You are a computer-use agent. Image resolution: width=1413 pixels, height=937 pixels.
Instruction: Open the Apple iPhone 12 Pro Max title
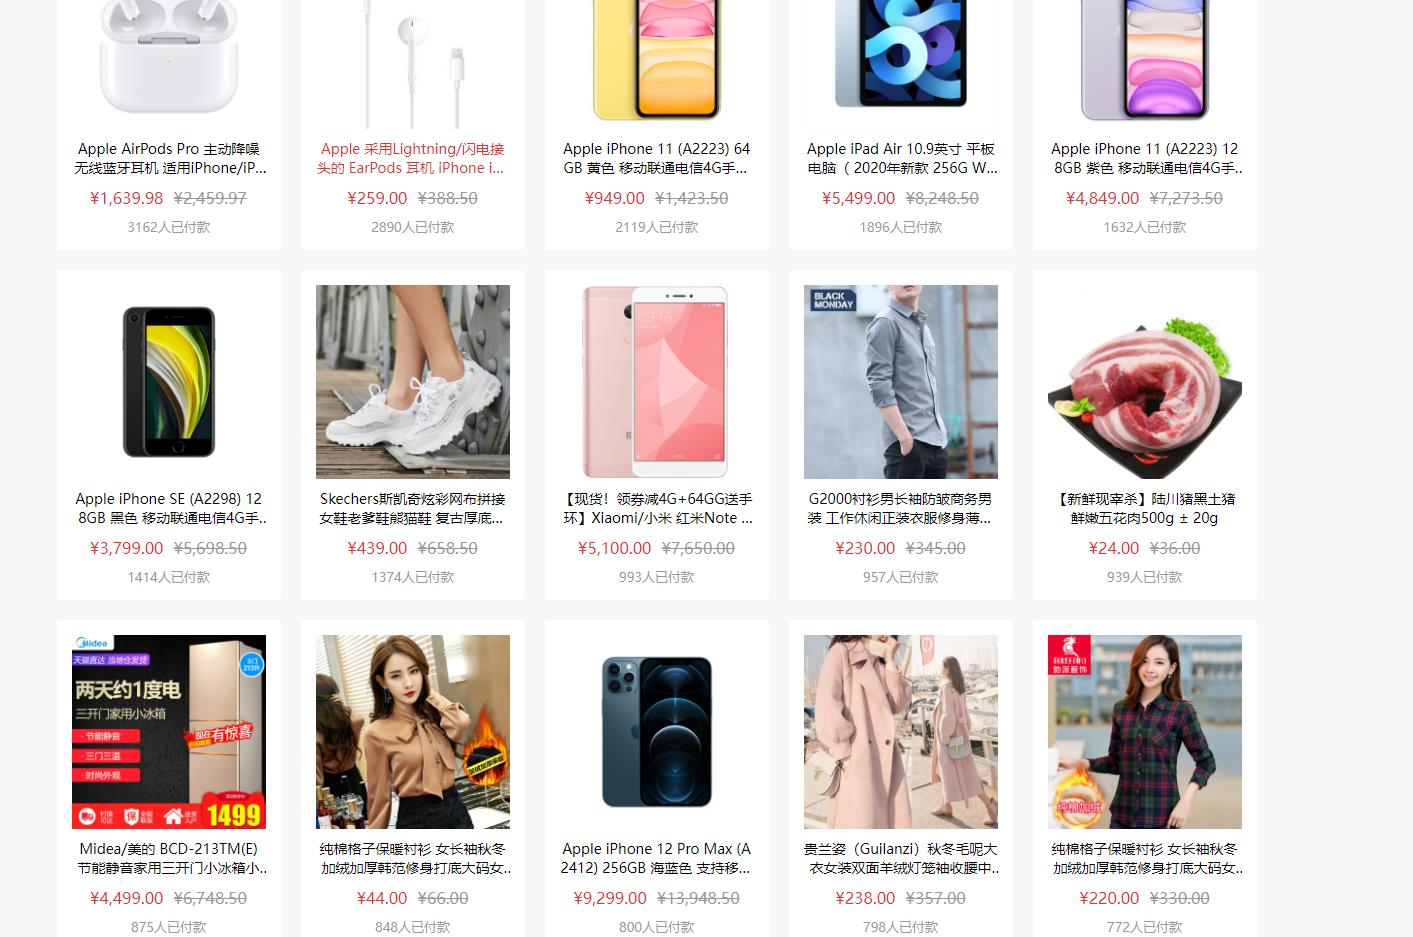click(656, 858)
